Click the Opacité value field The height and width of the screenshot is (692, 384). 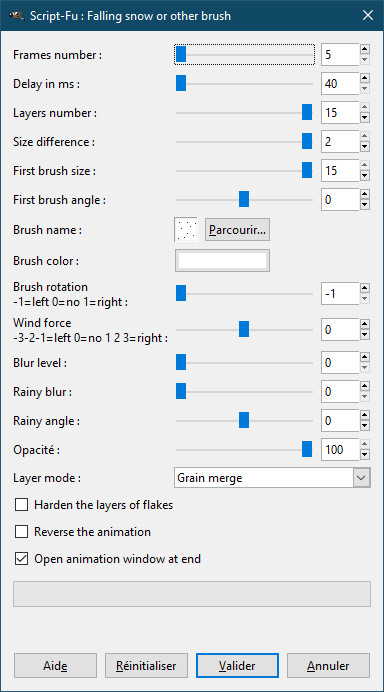click(340, 450)
